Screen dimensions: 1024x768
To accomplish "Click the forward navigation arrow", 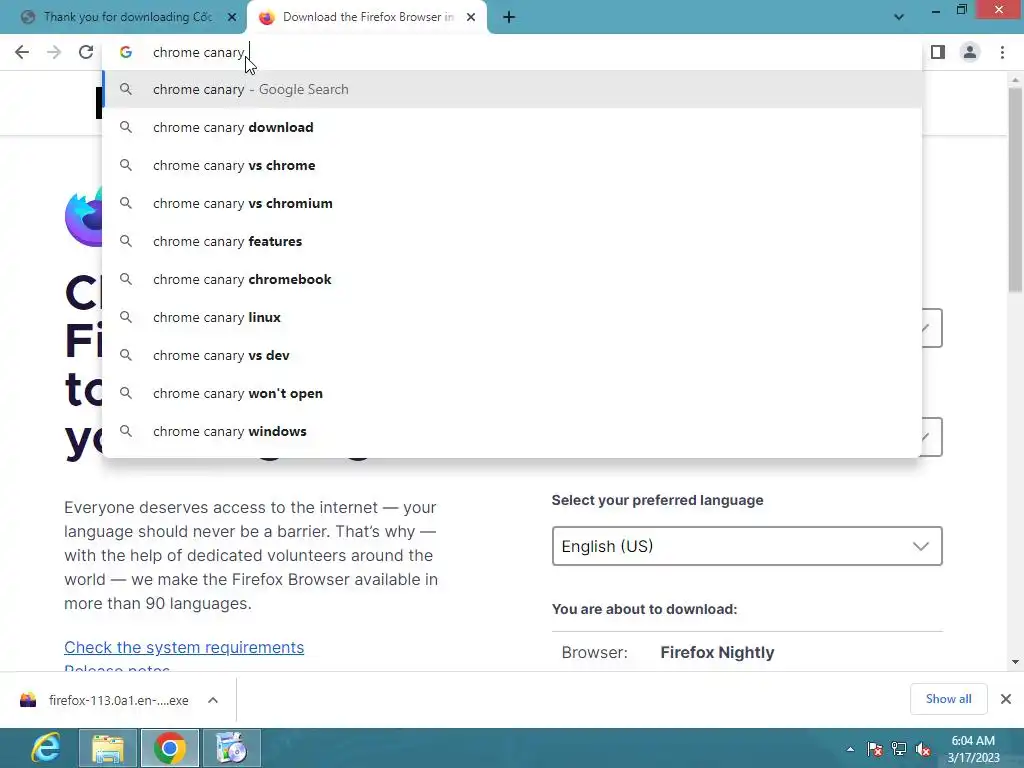I will [54, 52].
